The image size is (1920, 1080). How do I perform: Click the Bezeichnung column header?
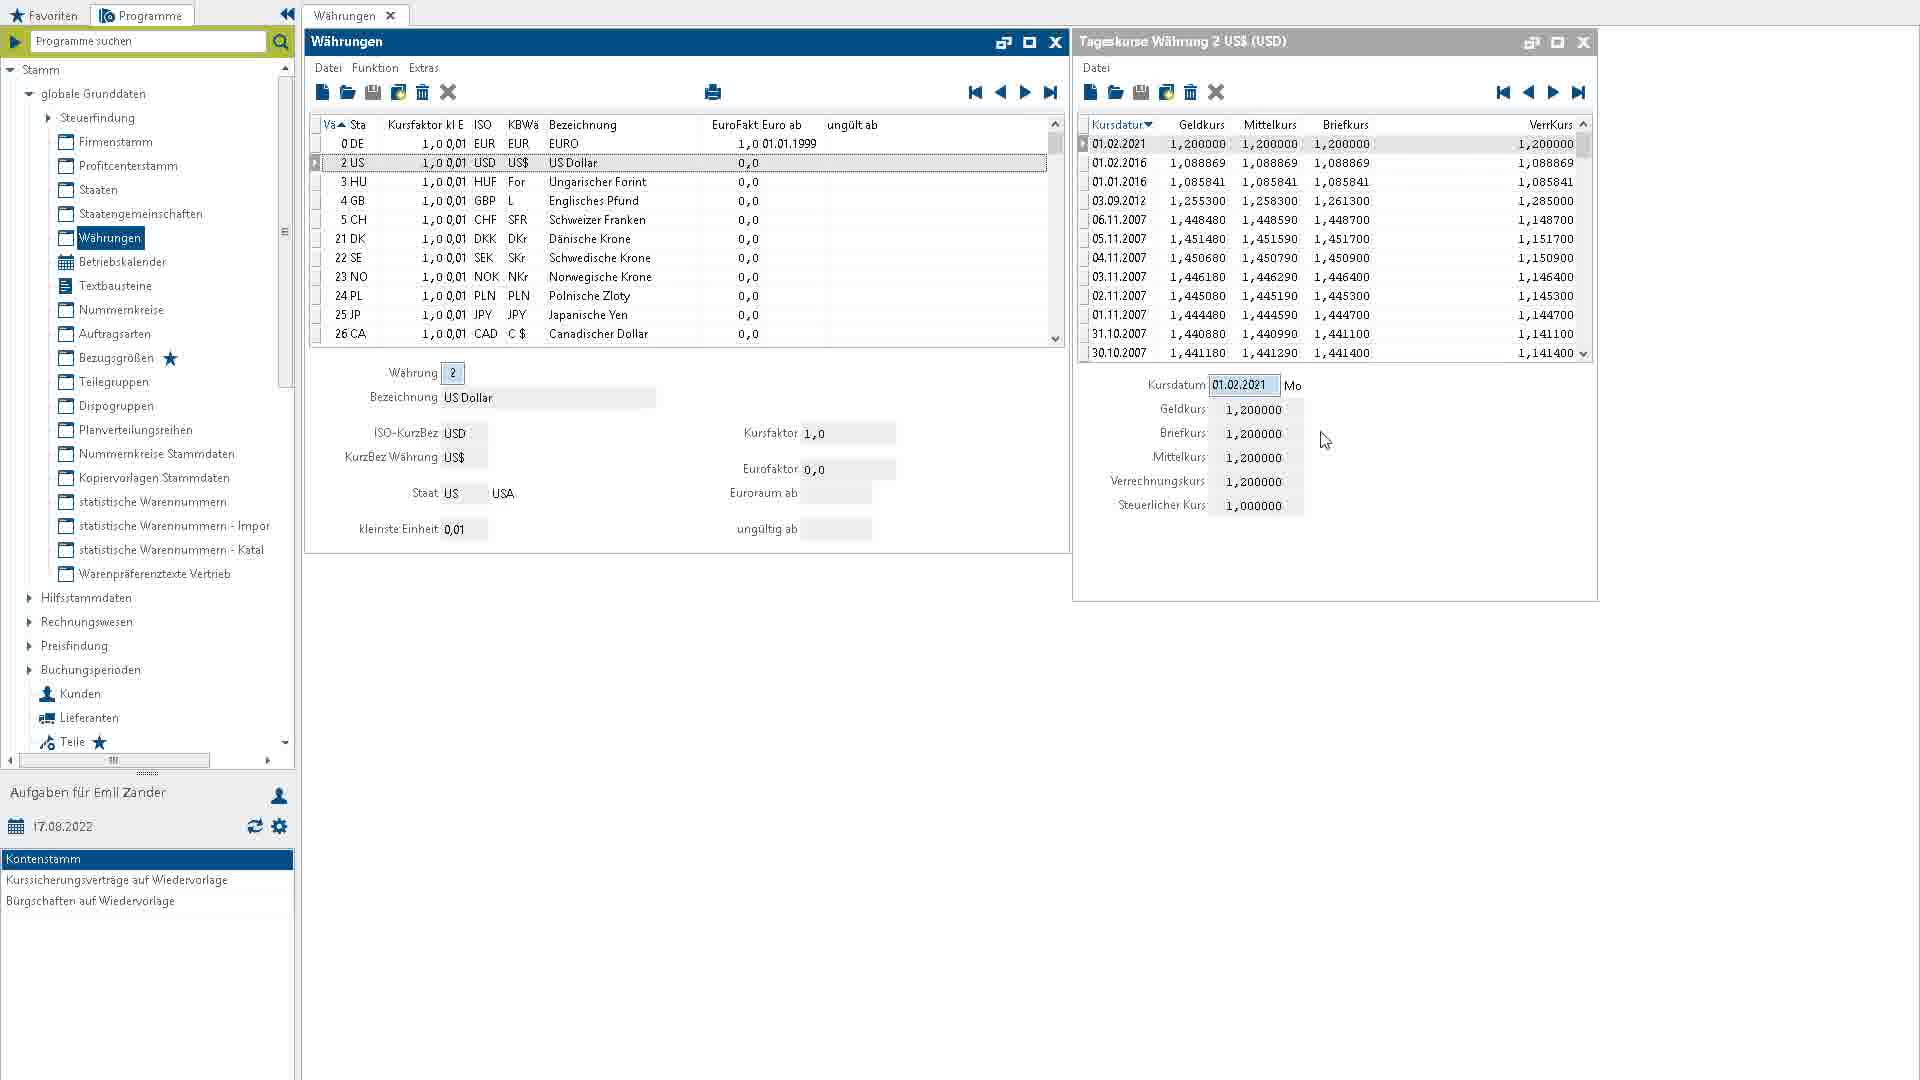tap(583, 125)
